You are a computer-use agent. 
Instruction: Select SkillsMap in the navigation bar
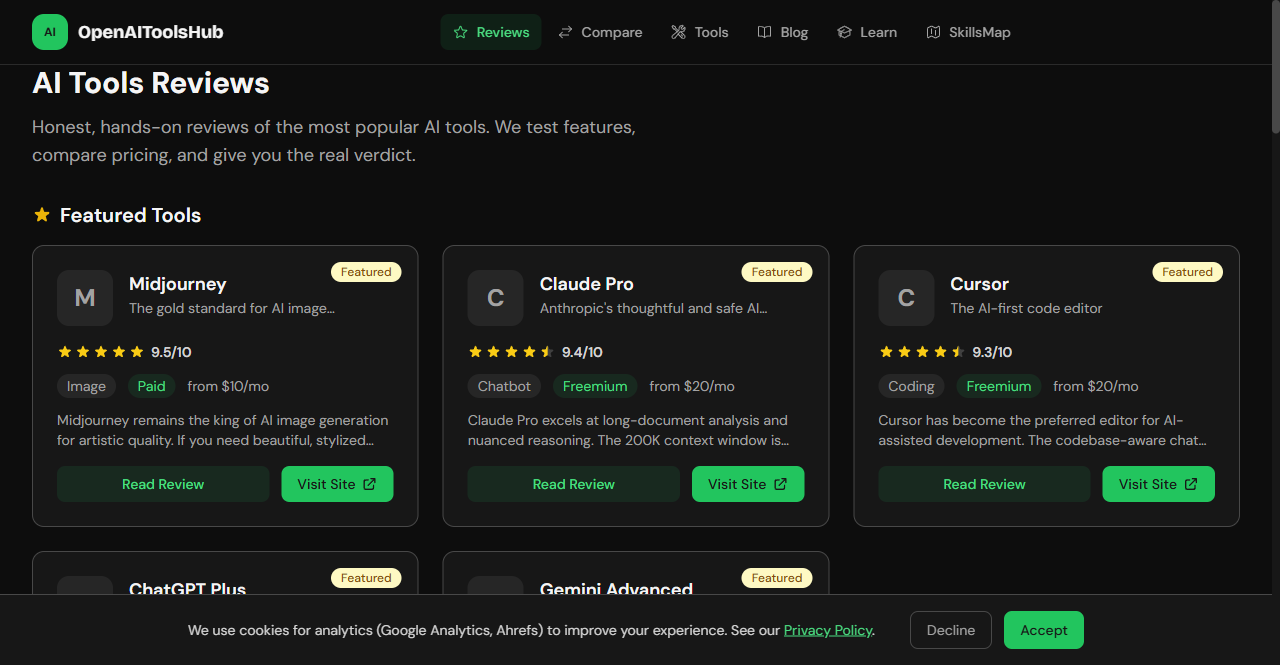point(968,32)
